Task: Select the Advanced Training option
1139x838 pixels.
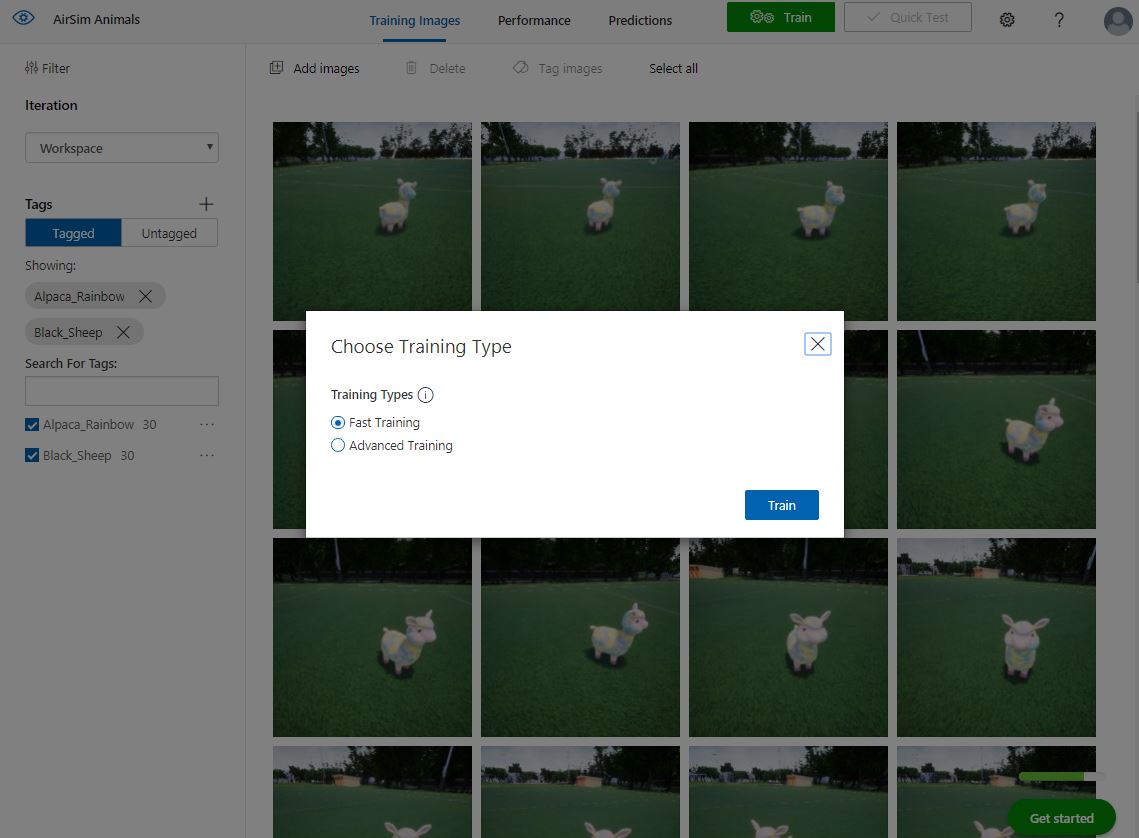Action: tap(338, 445)
